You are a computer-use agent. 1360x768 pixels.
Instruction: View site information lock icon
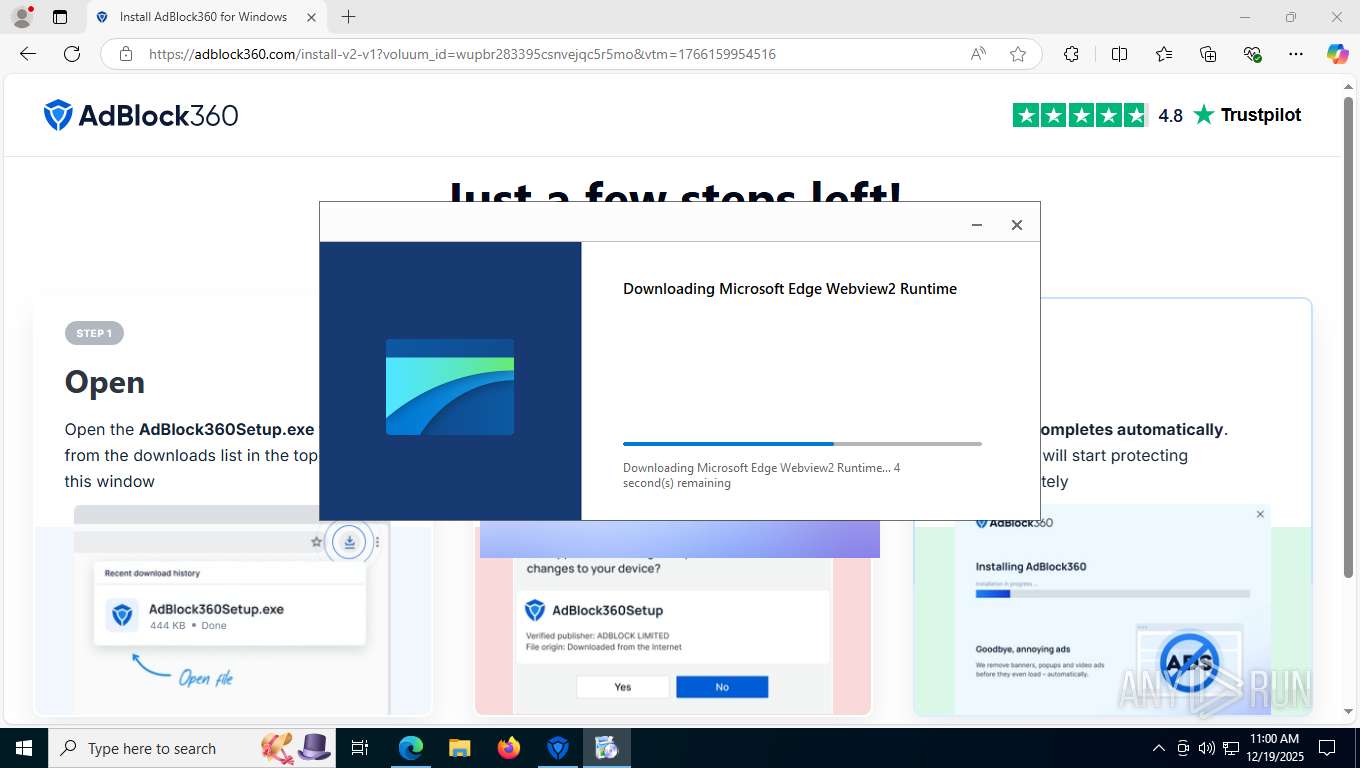pos(125,54)
